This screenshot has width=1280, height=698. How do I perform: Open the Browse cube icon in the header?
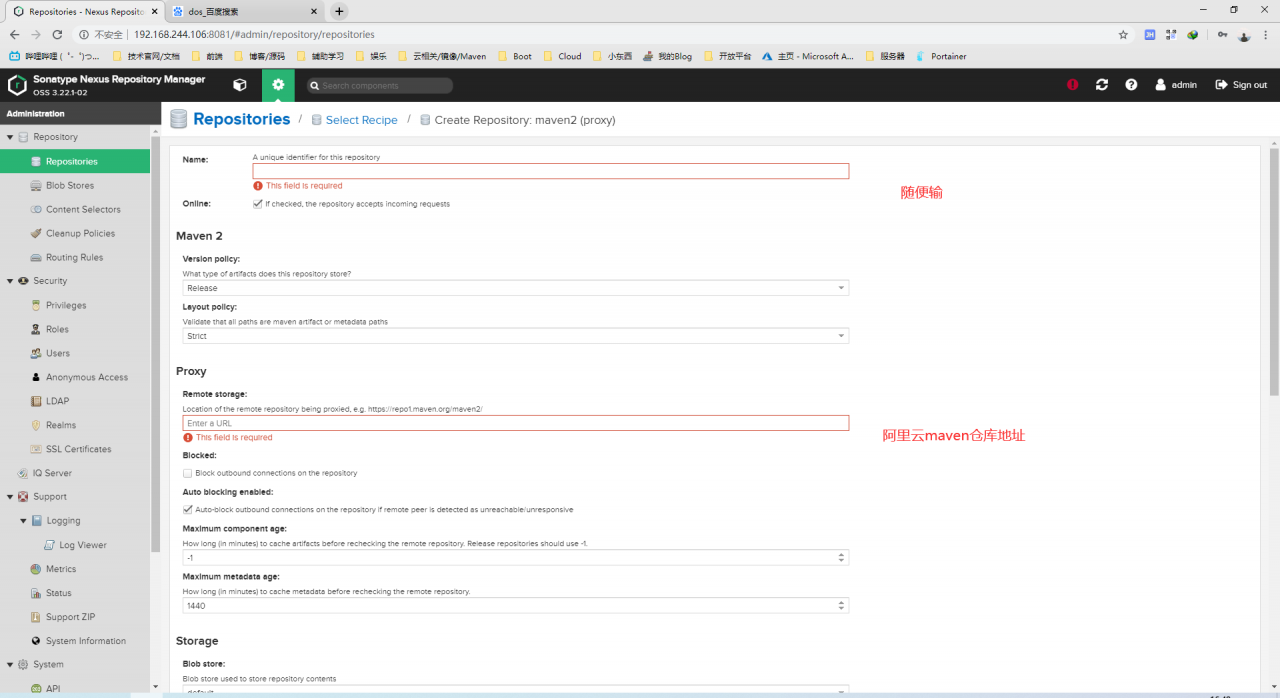coord(239,85)
